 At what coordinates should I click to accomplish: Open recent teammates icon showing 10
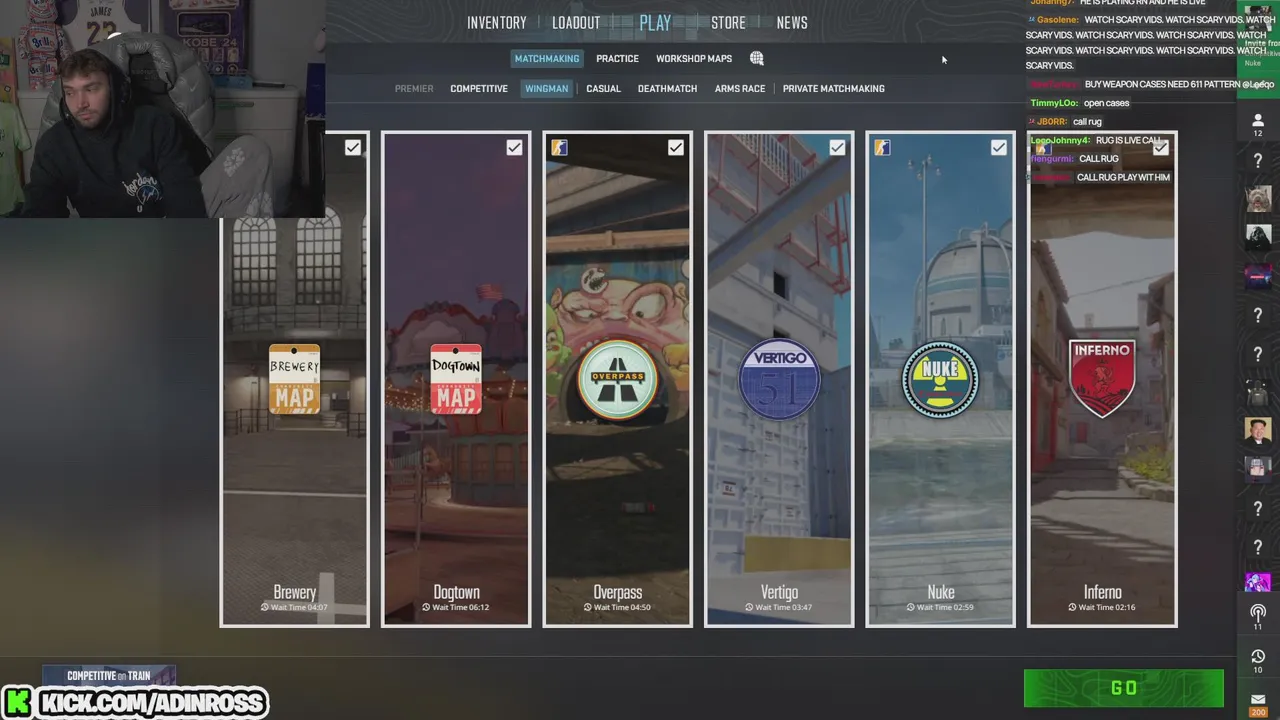(1258, 661)
